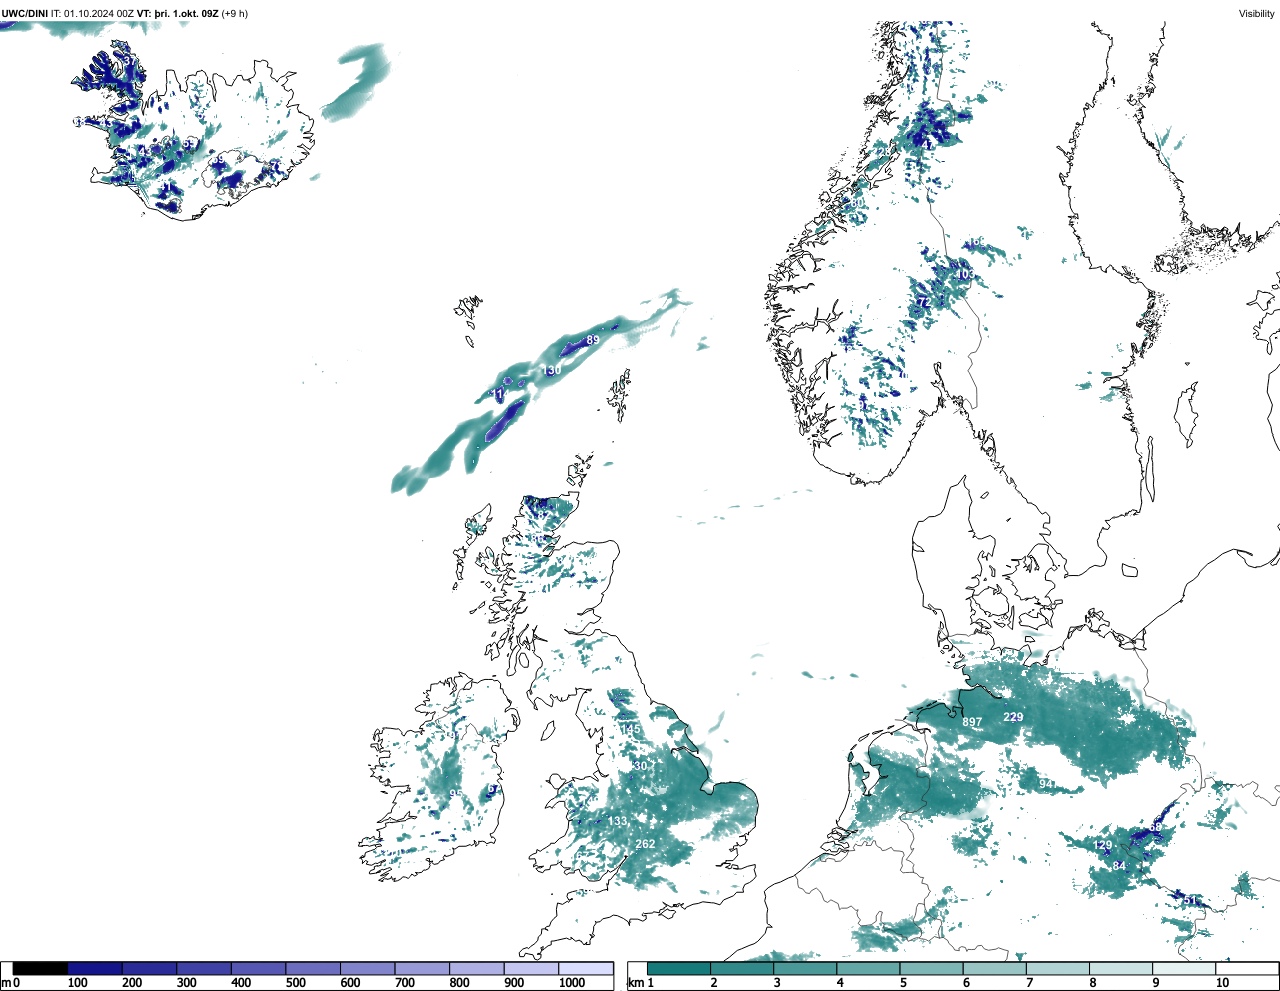The height and width of the screenshot is (991, 1280).
Task: Click the '1000' tick label in metre legend
Action: tap(572, 983)
